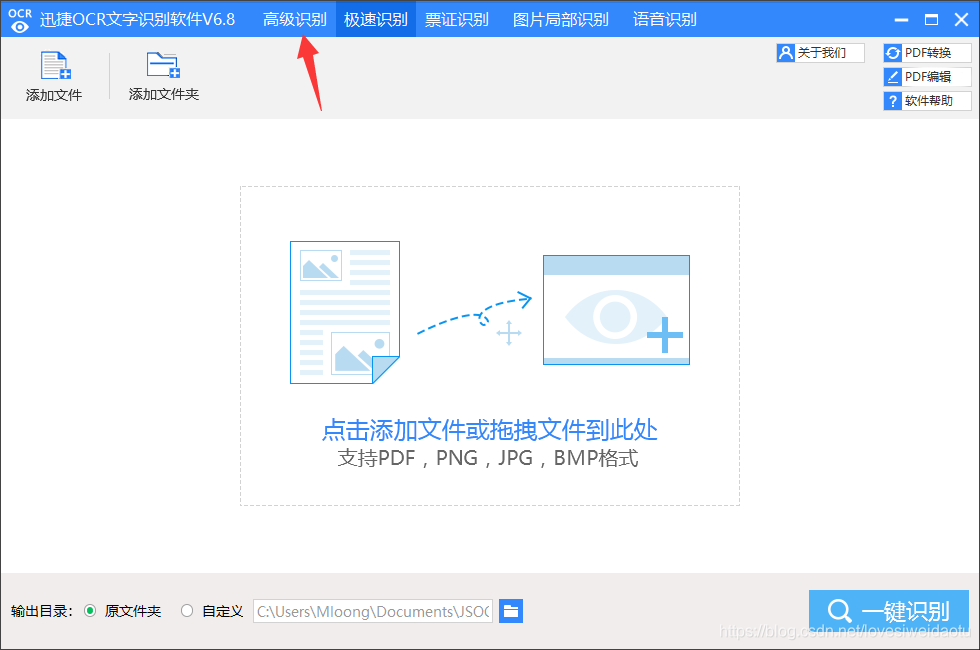Open the PDF编辑 tool
Image resolution: width=980 pixels, height=650 pixels.
[x=928, y=76]
